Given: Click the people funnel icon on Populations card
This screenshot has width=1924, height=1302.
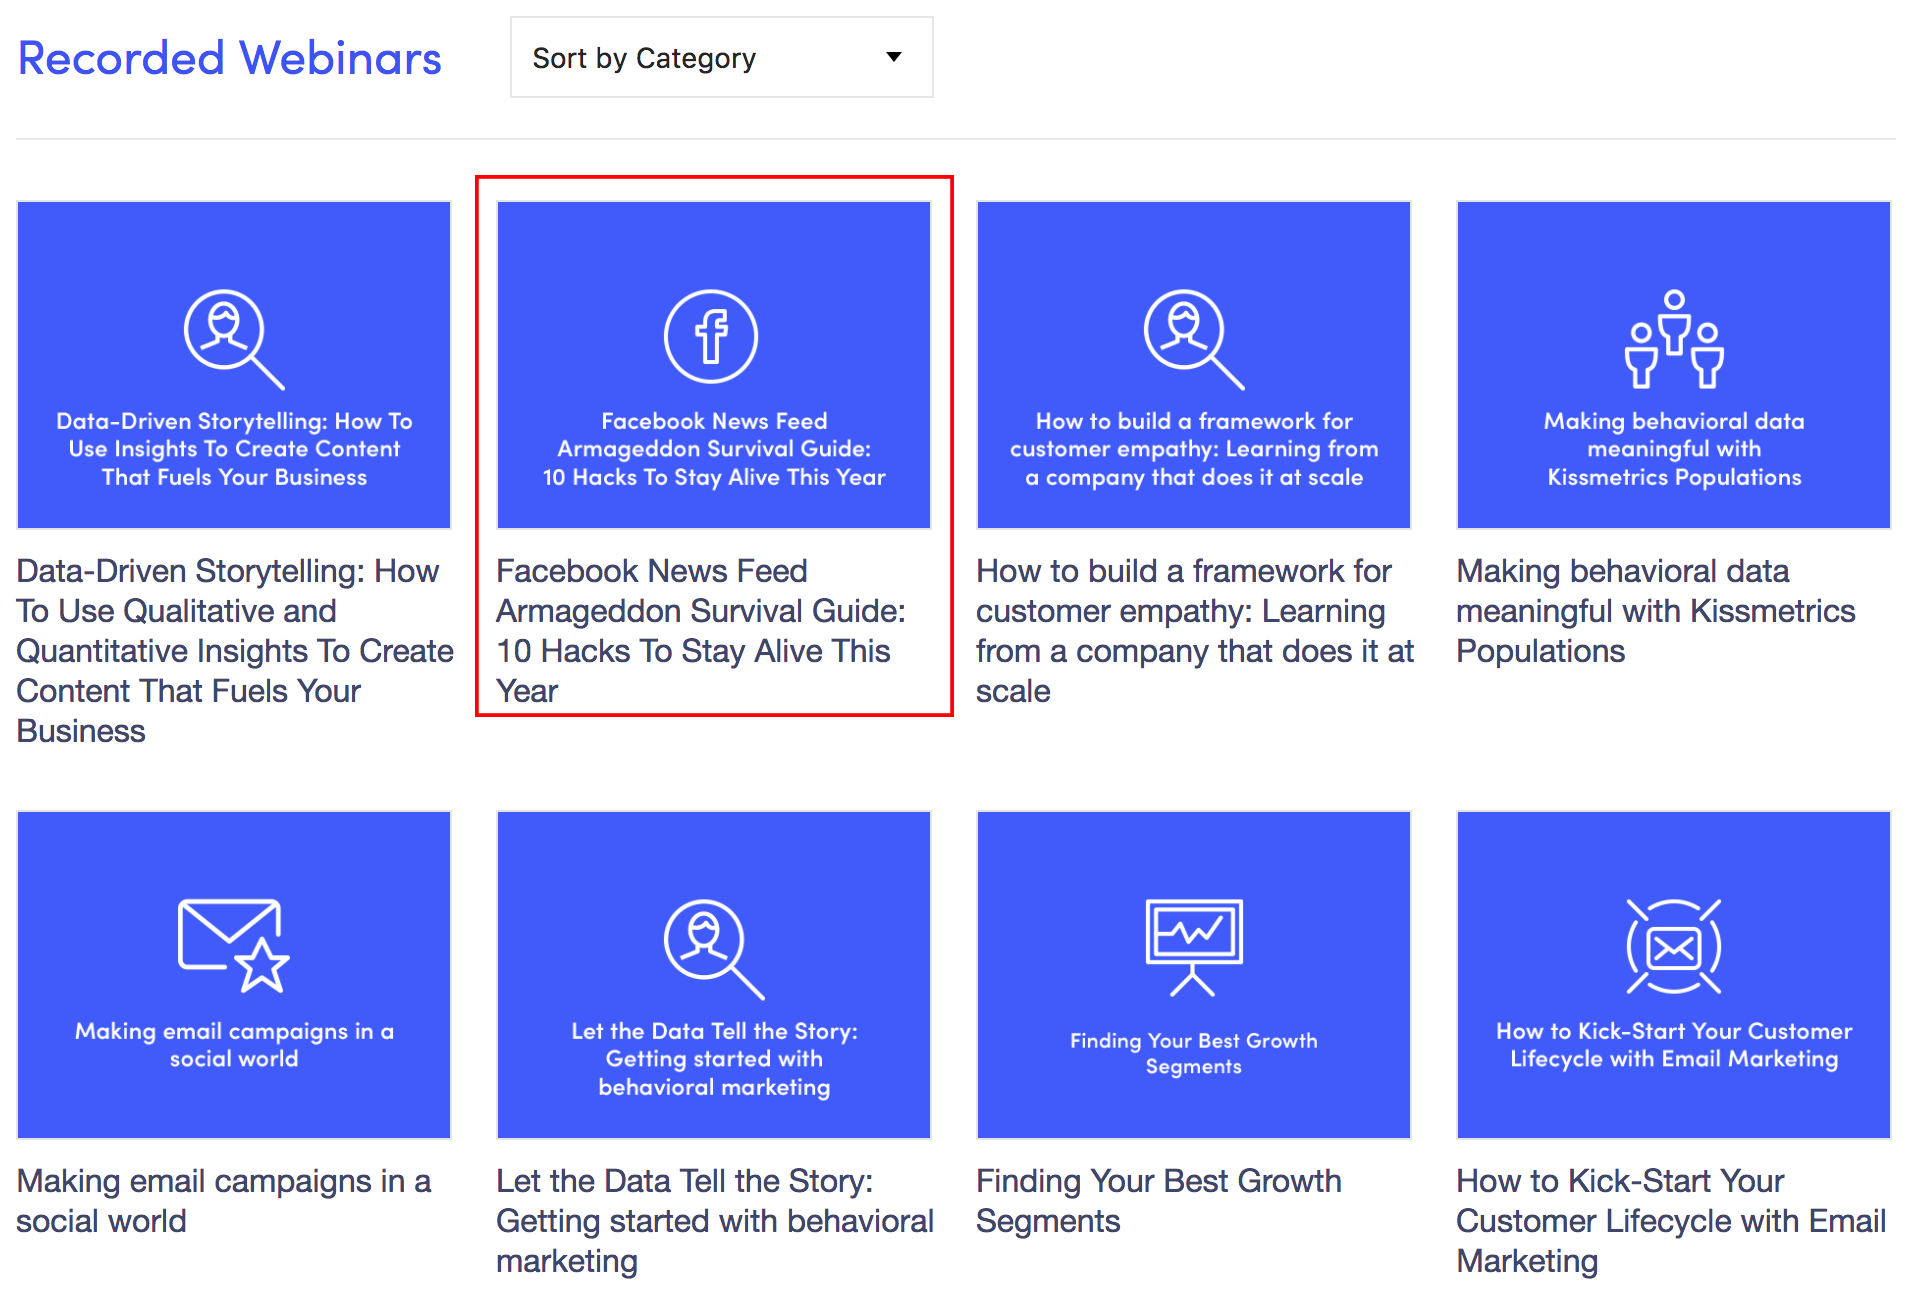Looking at the screenshot, I should pyautogui.click(x=1674, y=339).
